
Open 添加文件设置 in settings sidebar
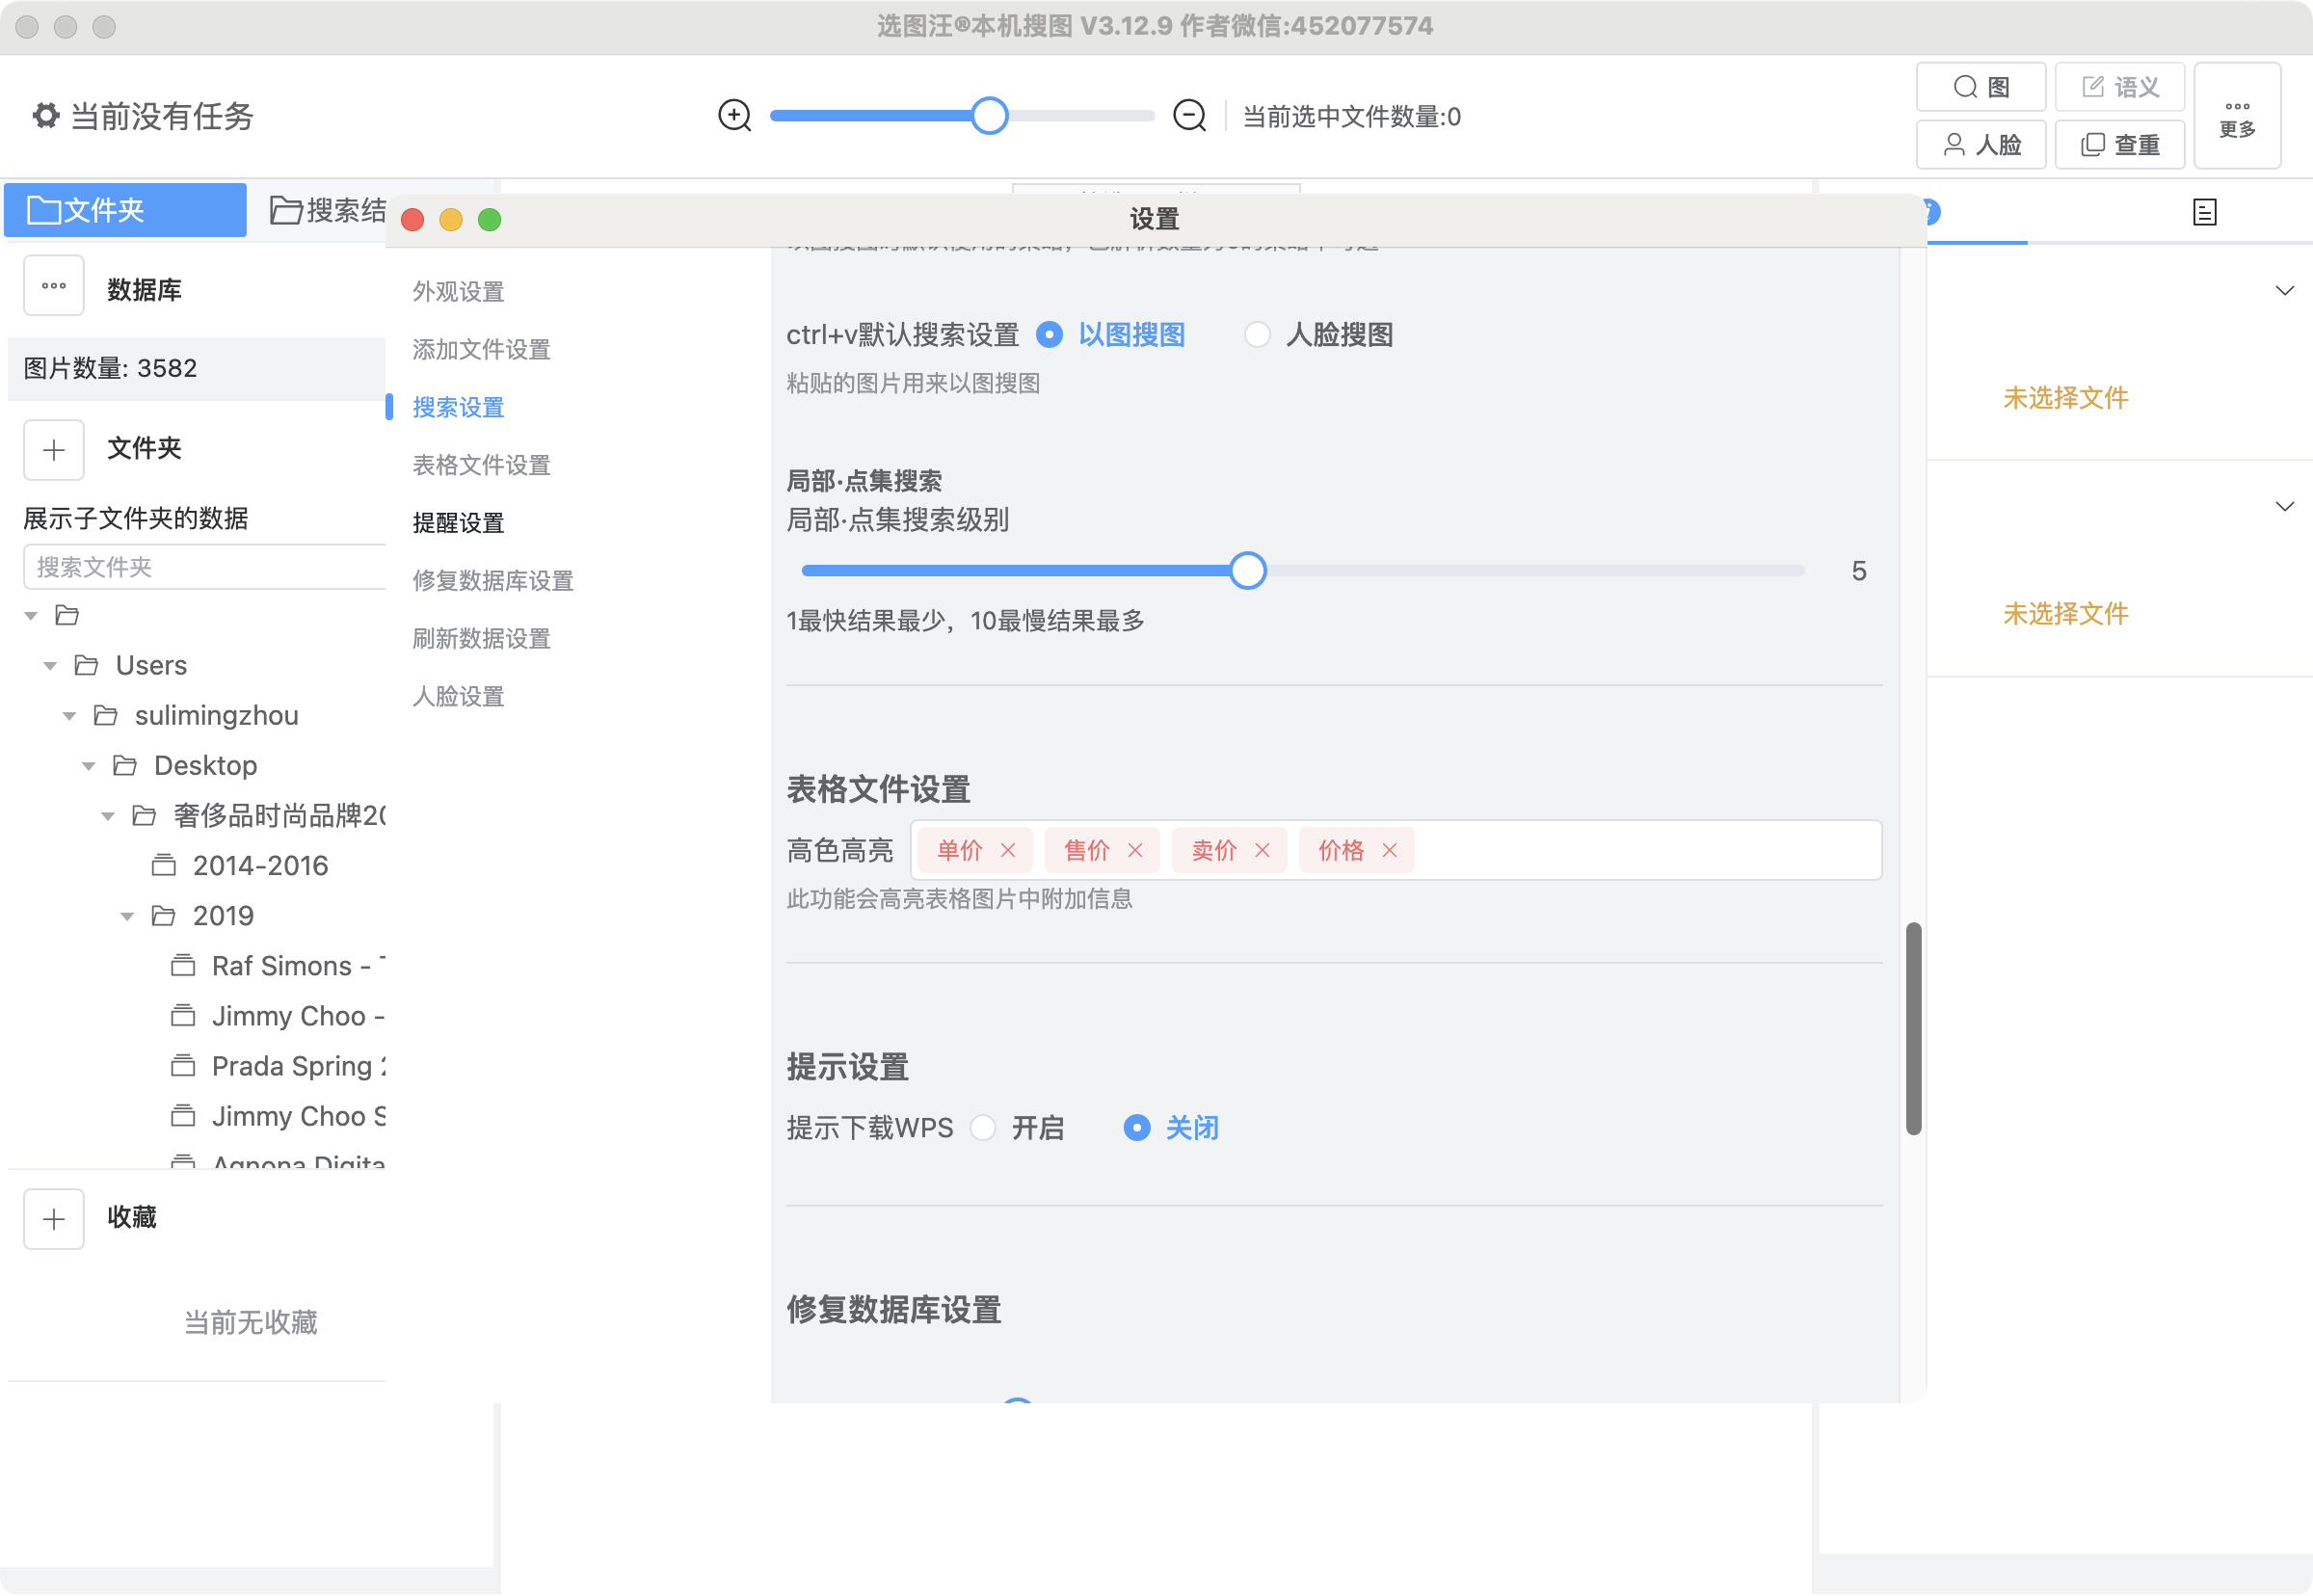pyautogui.click(x=482, y=350)
